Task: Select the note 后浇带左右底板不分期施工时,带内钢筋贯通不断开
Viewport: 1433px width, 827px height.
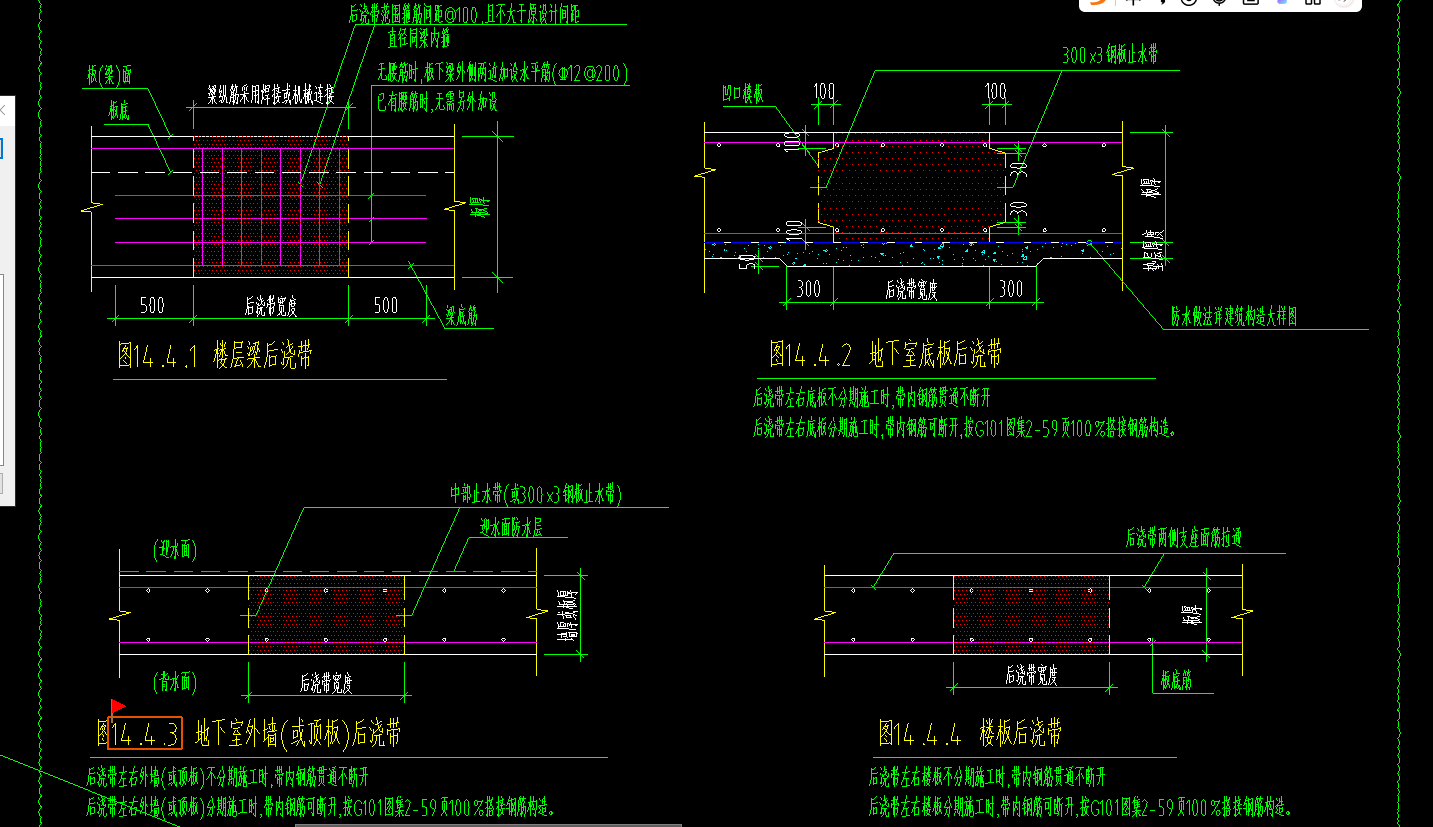Action: pyautogui.click(x=872, y=398)
